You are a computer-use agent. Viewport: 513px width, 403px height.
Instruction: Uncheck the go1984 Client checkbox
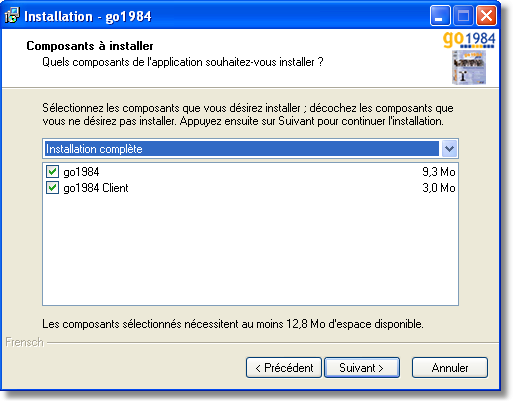click(x=52, y=188)
